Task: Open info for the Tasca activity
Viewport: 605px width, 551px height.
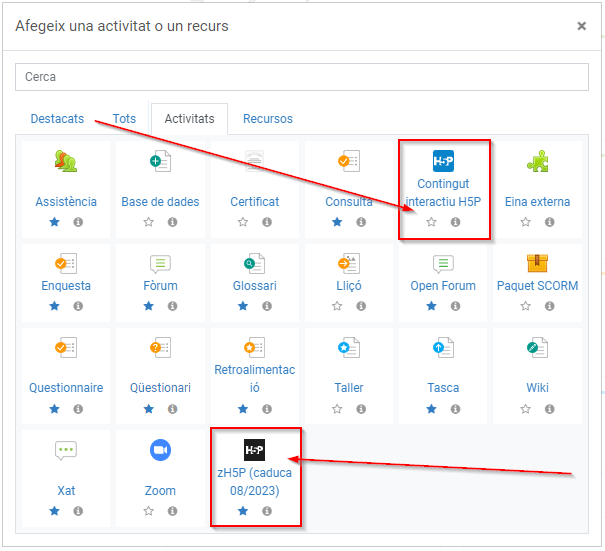Action: point(455,409)
